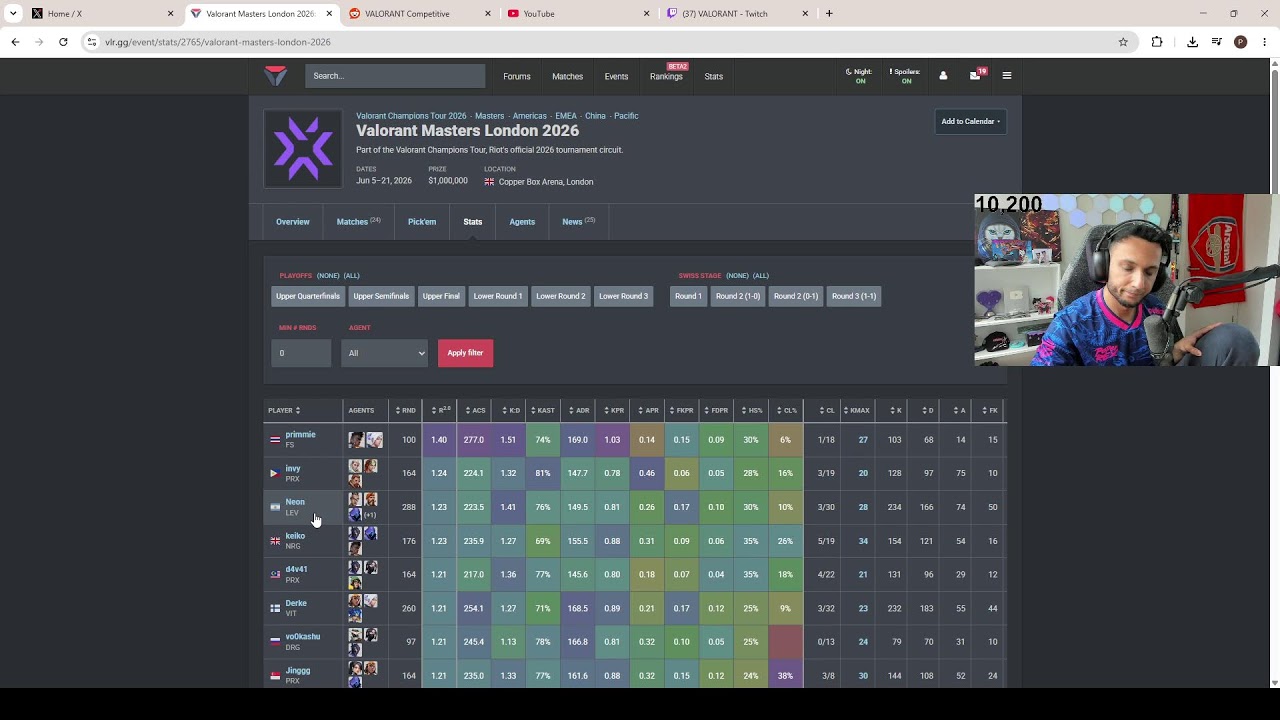Toggle the Lower Round 3 filter

tap(623, 296)
